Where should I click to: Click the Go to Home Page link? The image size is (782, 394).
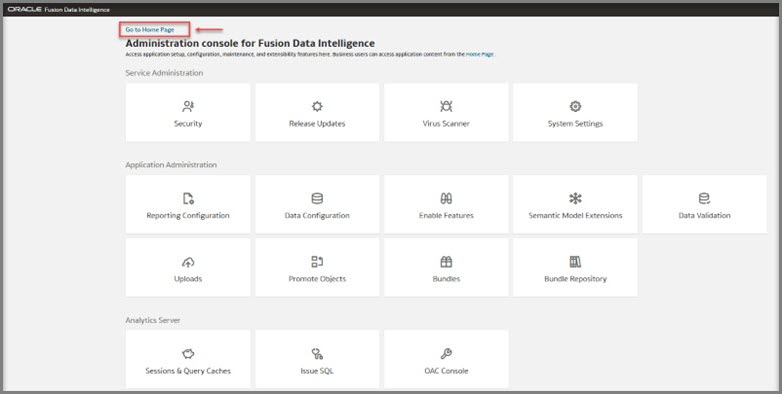[150, 30]
